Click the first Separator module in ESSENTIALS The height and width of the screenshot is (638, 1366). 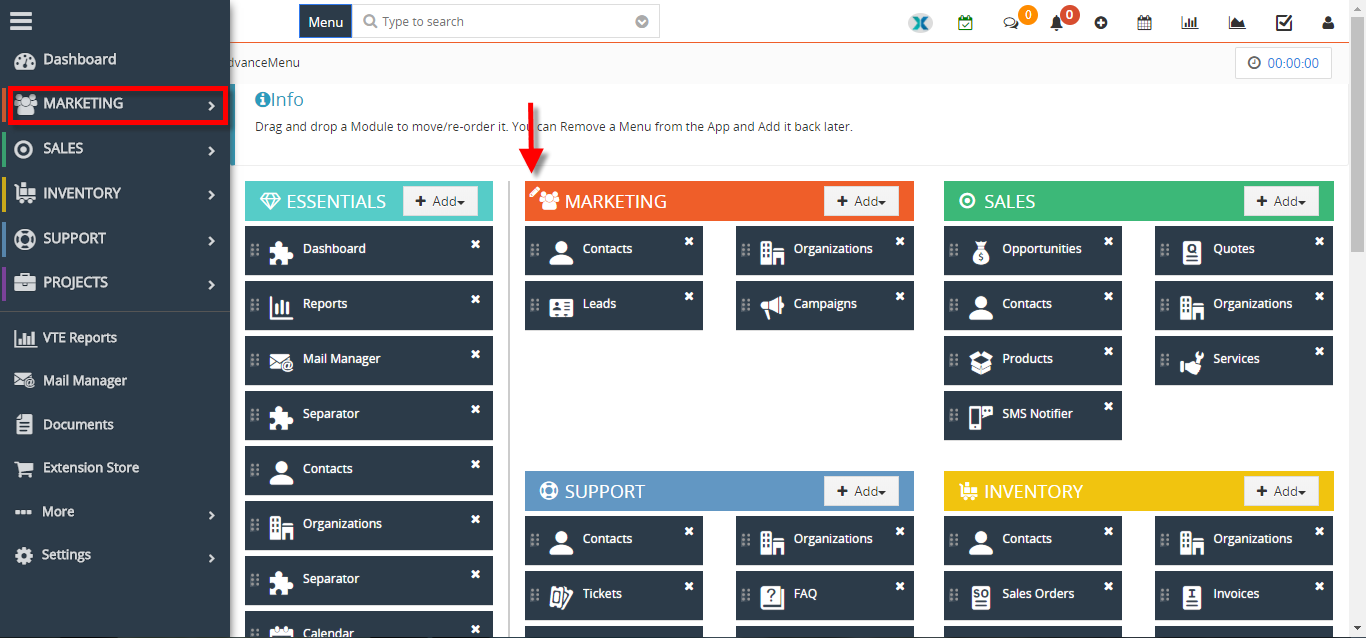coord(369,415)
